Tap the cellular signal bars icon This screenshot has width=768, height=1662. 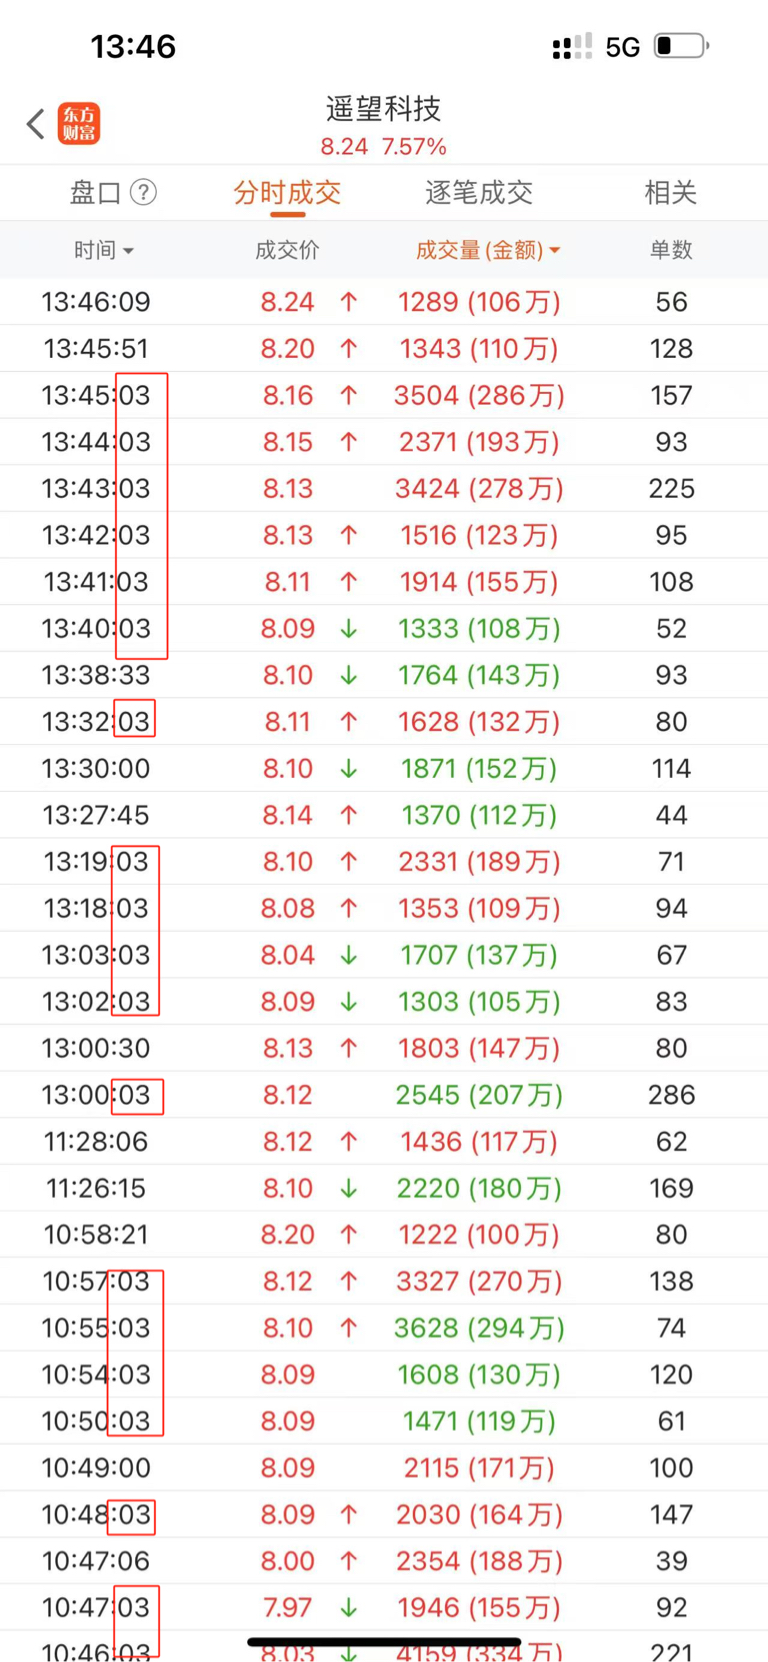(571, 47)
